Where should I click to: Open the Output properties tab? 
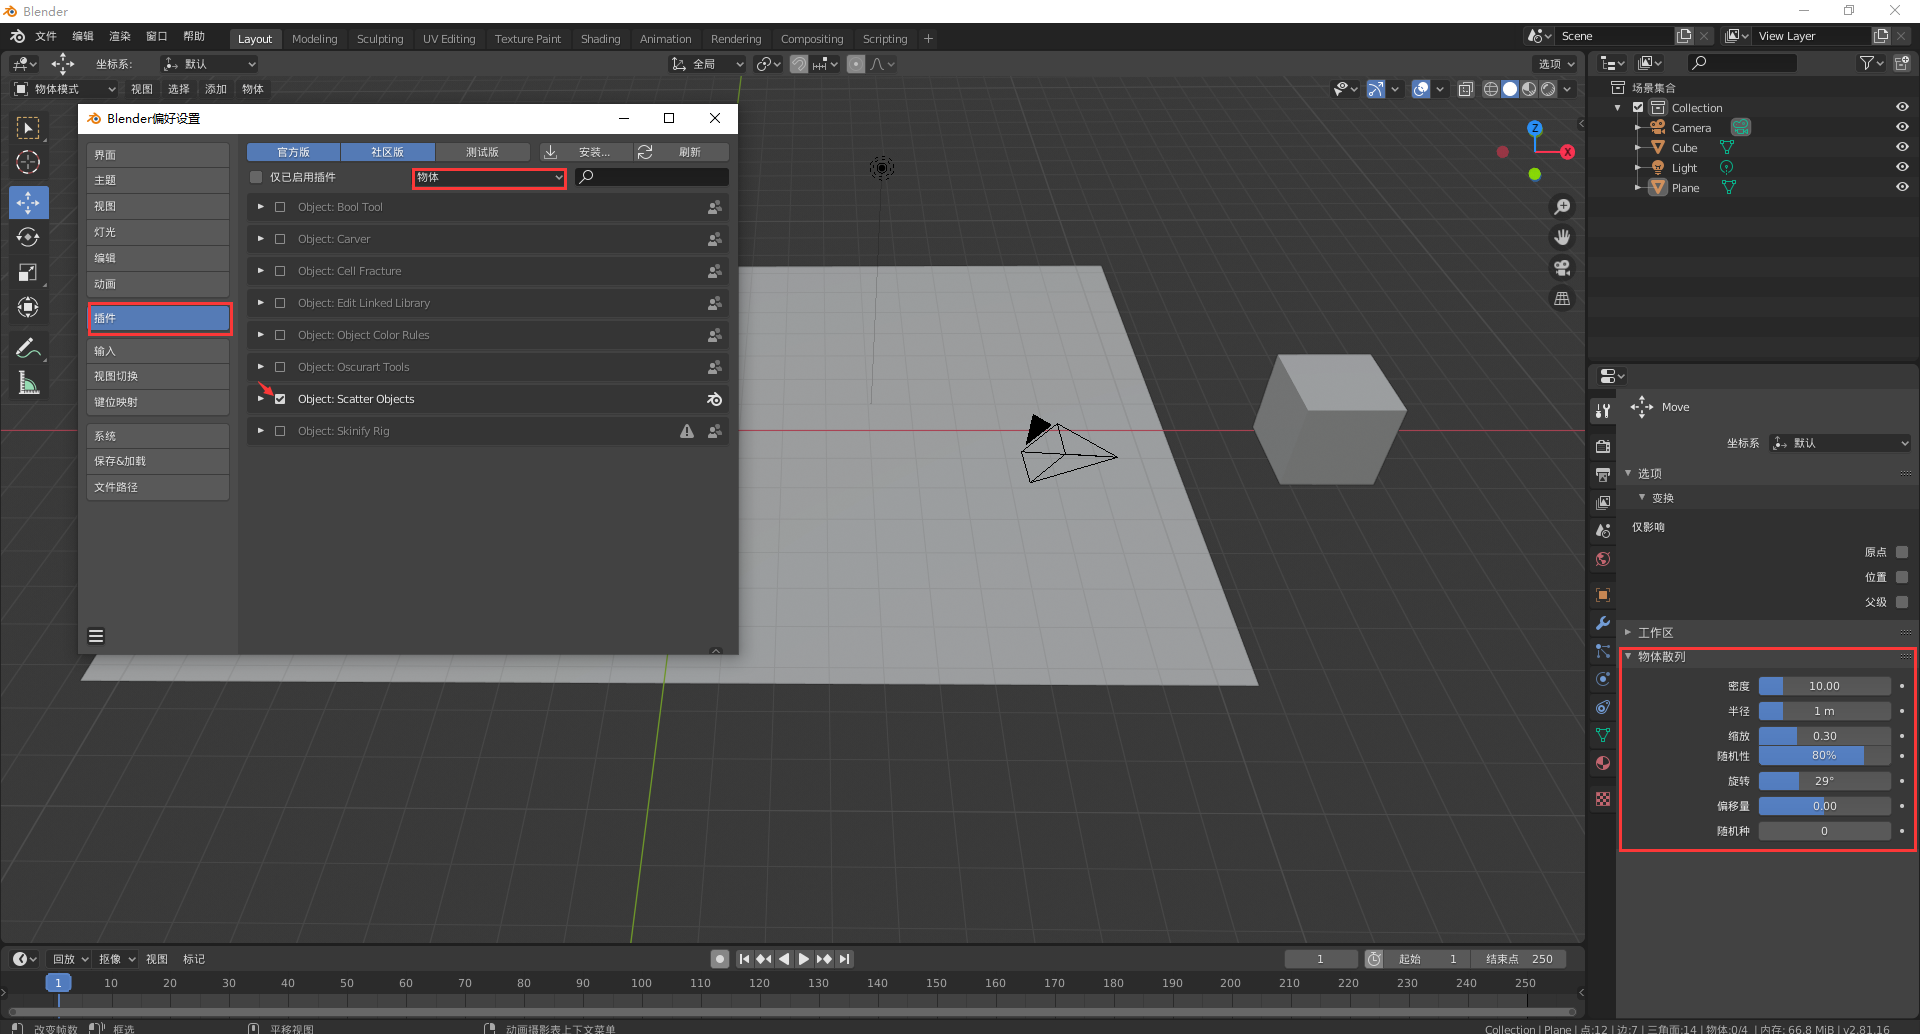click(x=1603, y=474)
